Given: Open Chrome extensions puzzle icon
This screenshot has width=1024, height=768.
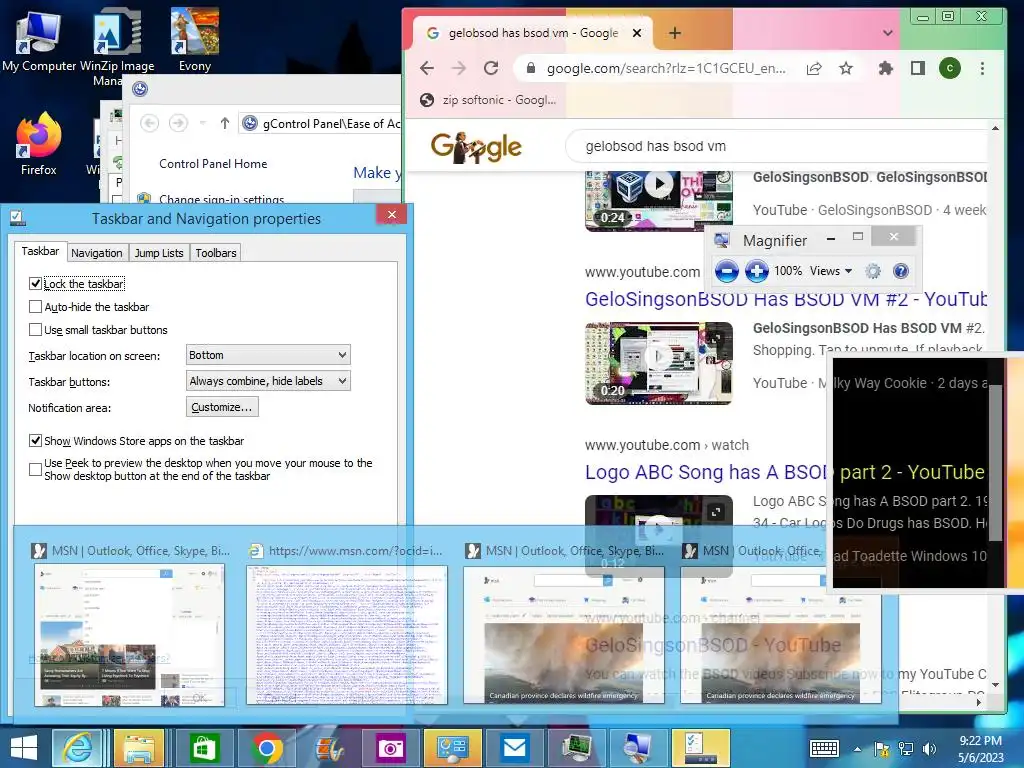Looking at the screenshot, I should tap(886, 68).
